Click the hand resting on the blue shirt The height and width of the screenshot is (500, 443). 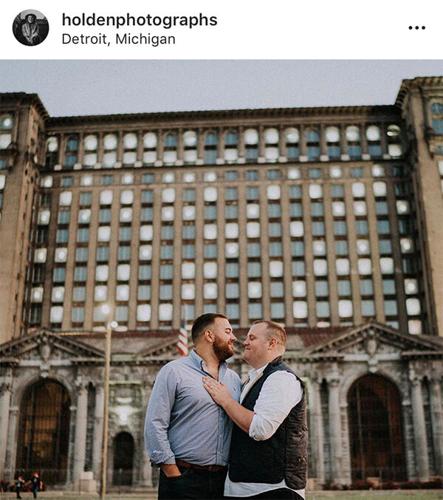218,389
